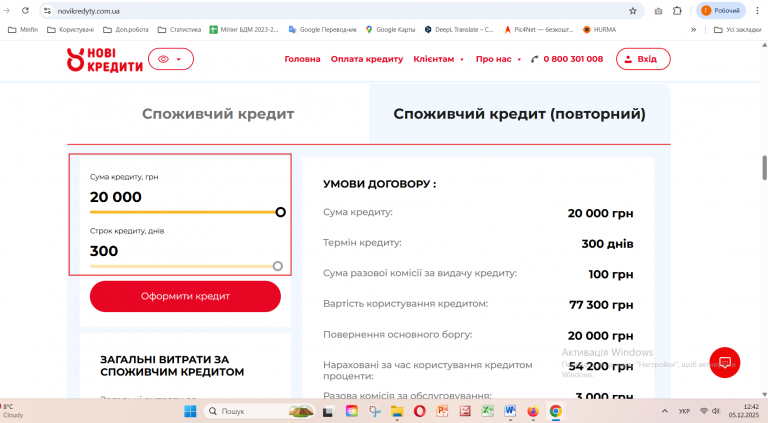The width and height of the screenshot is (768, 423).
Task: Switch the УКР keyboard language
Action: click(684, 411)
